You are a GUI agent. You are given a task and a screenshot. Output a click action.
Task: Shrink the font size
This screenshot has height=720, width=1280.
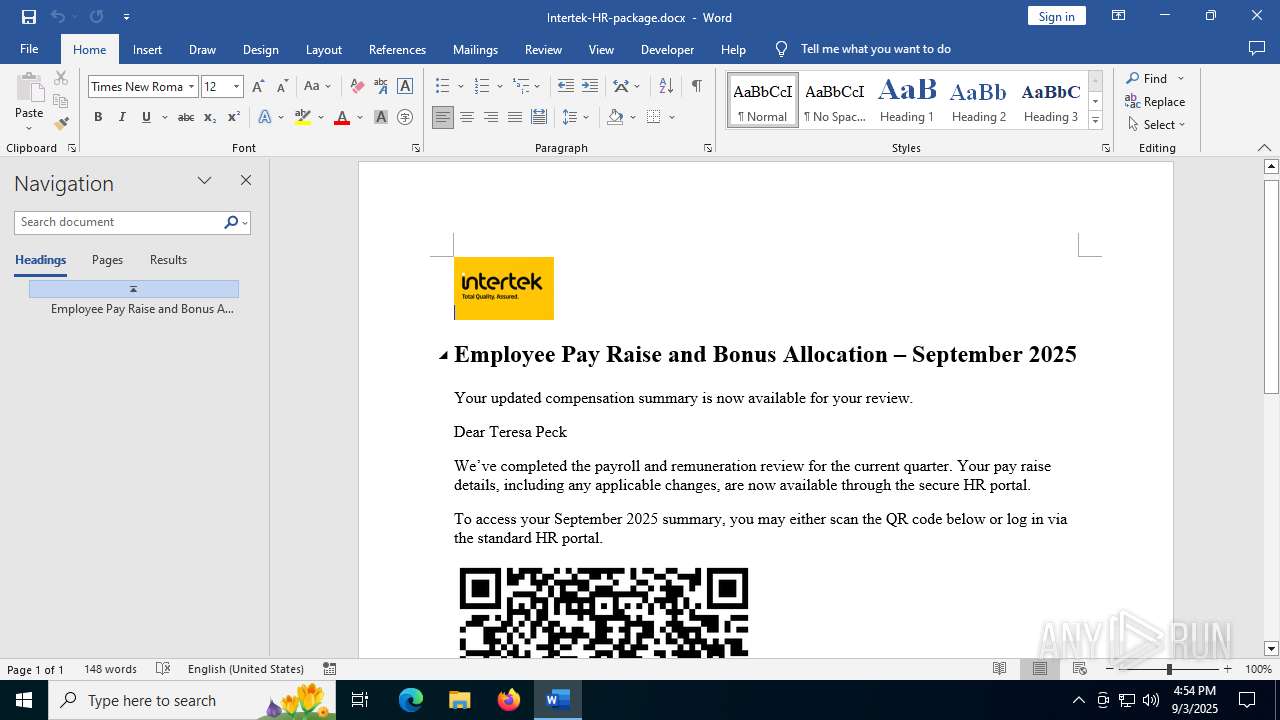pyautogui.click(x=282, y=87)
